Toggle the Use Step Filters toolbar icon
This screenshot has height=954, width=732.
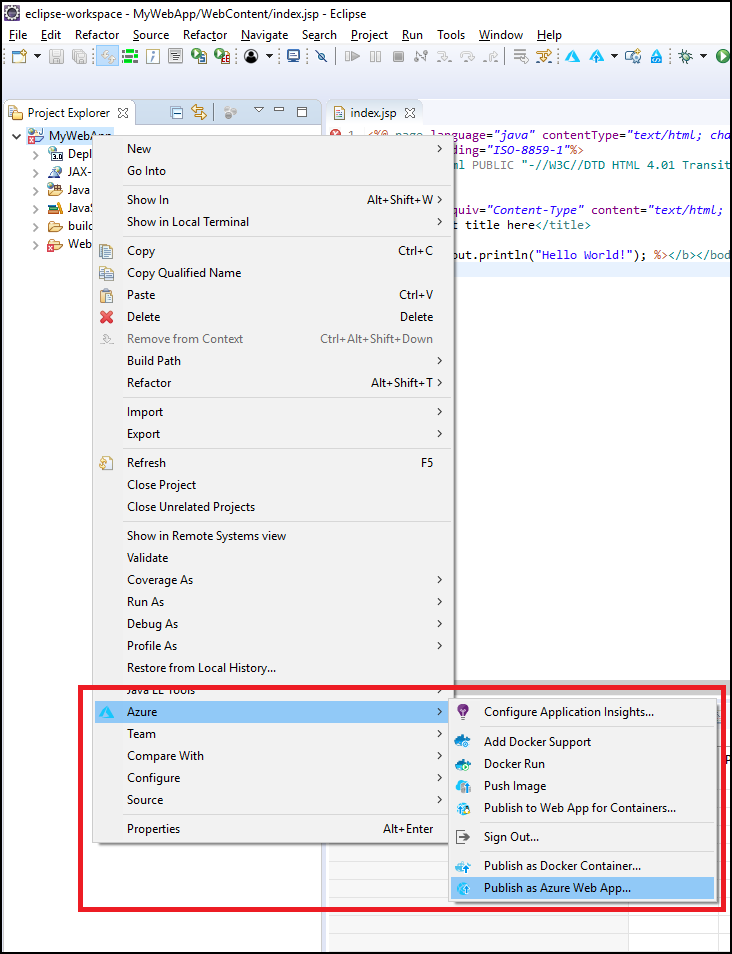click(x=543, y=57)
